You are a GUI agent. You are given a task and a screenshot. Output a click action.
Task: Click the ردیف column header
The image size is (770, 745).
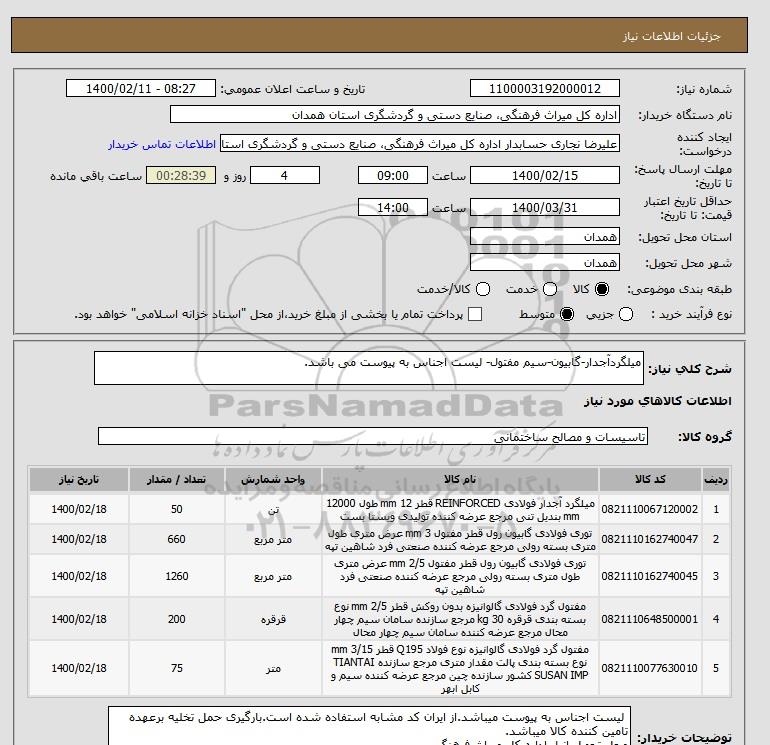715,479
